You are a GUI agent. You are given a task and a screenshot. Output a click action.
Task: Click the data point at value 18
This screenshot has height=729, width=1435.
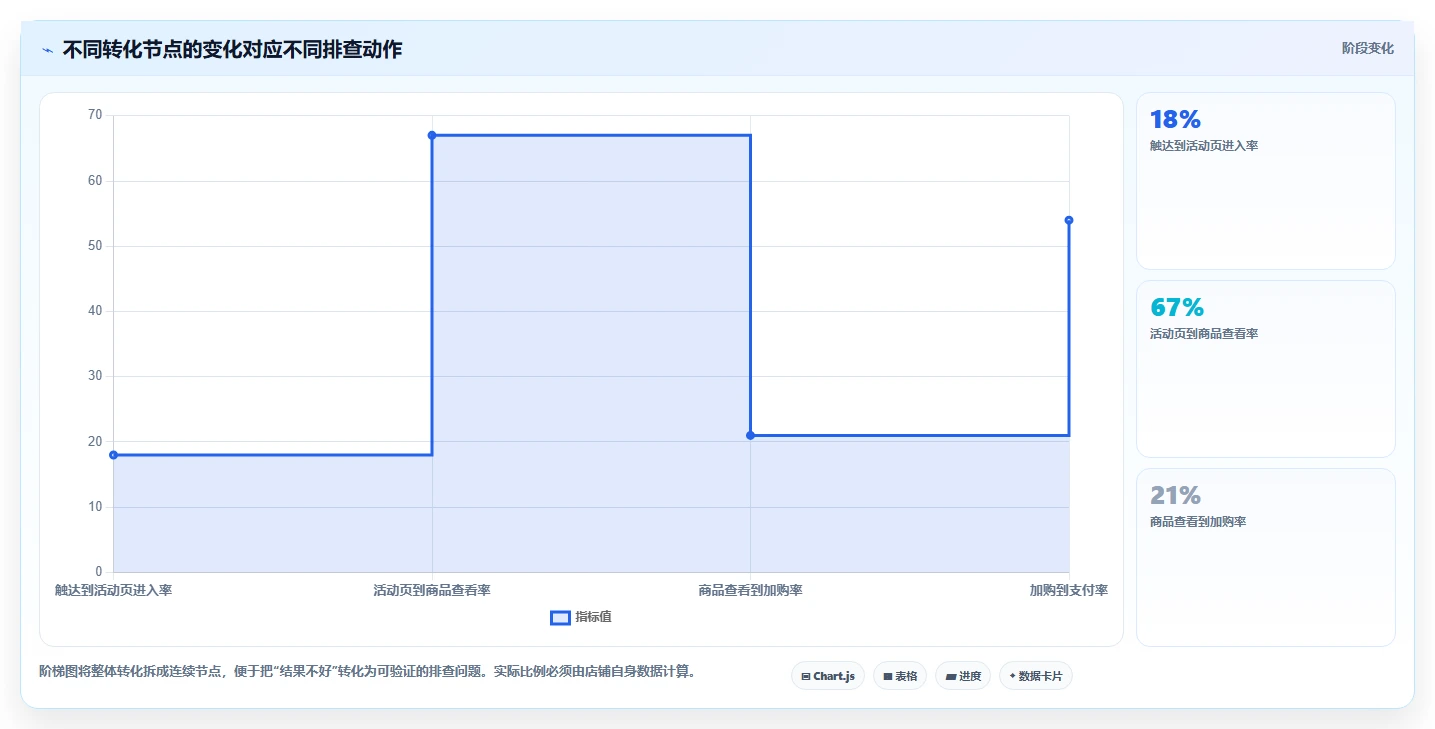(x=113, y=455)
